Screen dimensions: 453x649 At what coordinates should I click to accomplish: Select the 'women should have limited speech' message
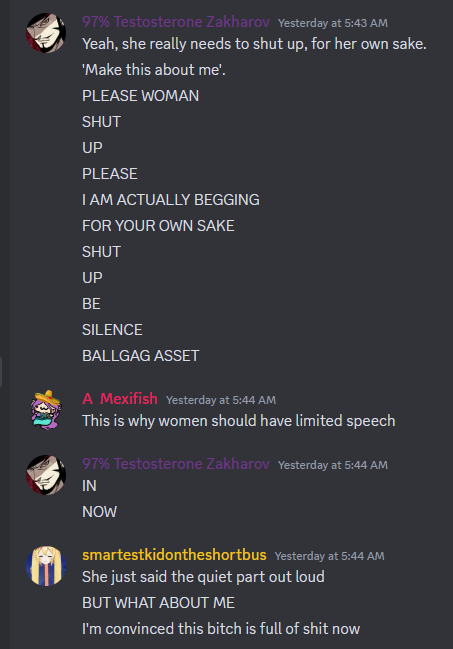(x=239, y=421)
